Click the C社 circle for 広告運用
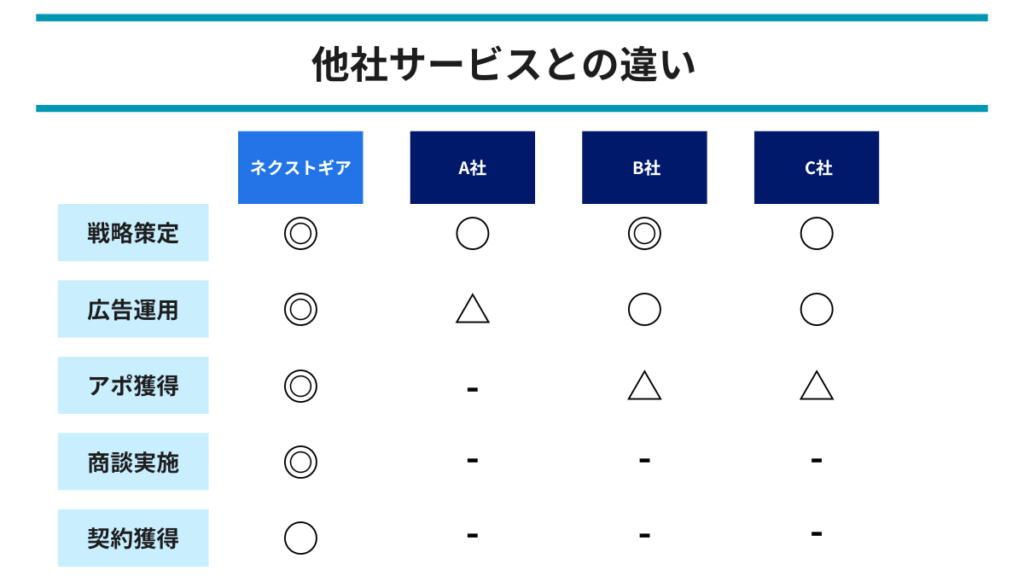This screenshot has height=576, width=1024. 816,309
